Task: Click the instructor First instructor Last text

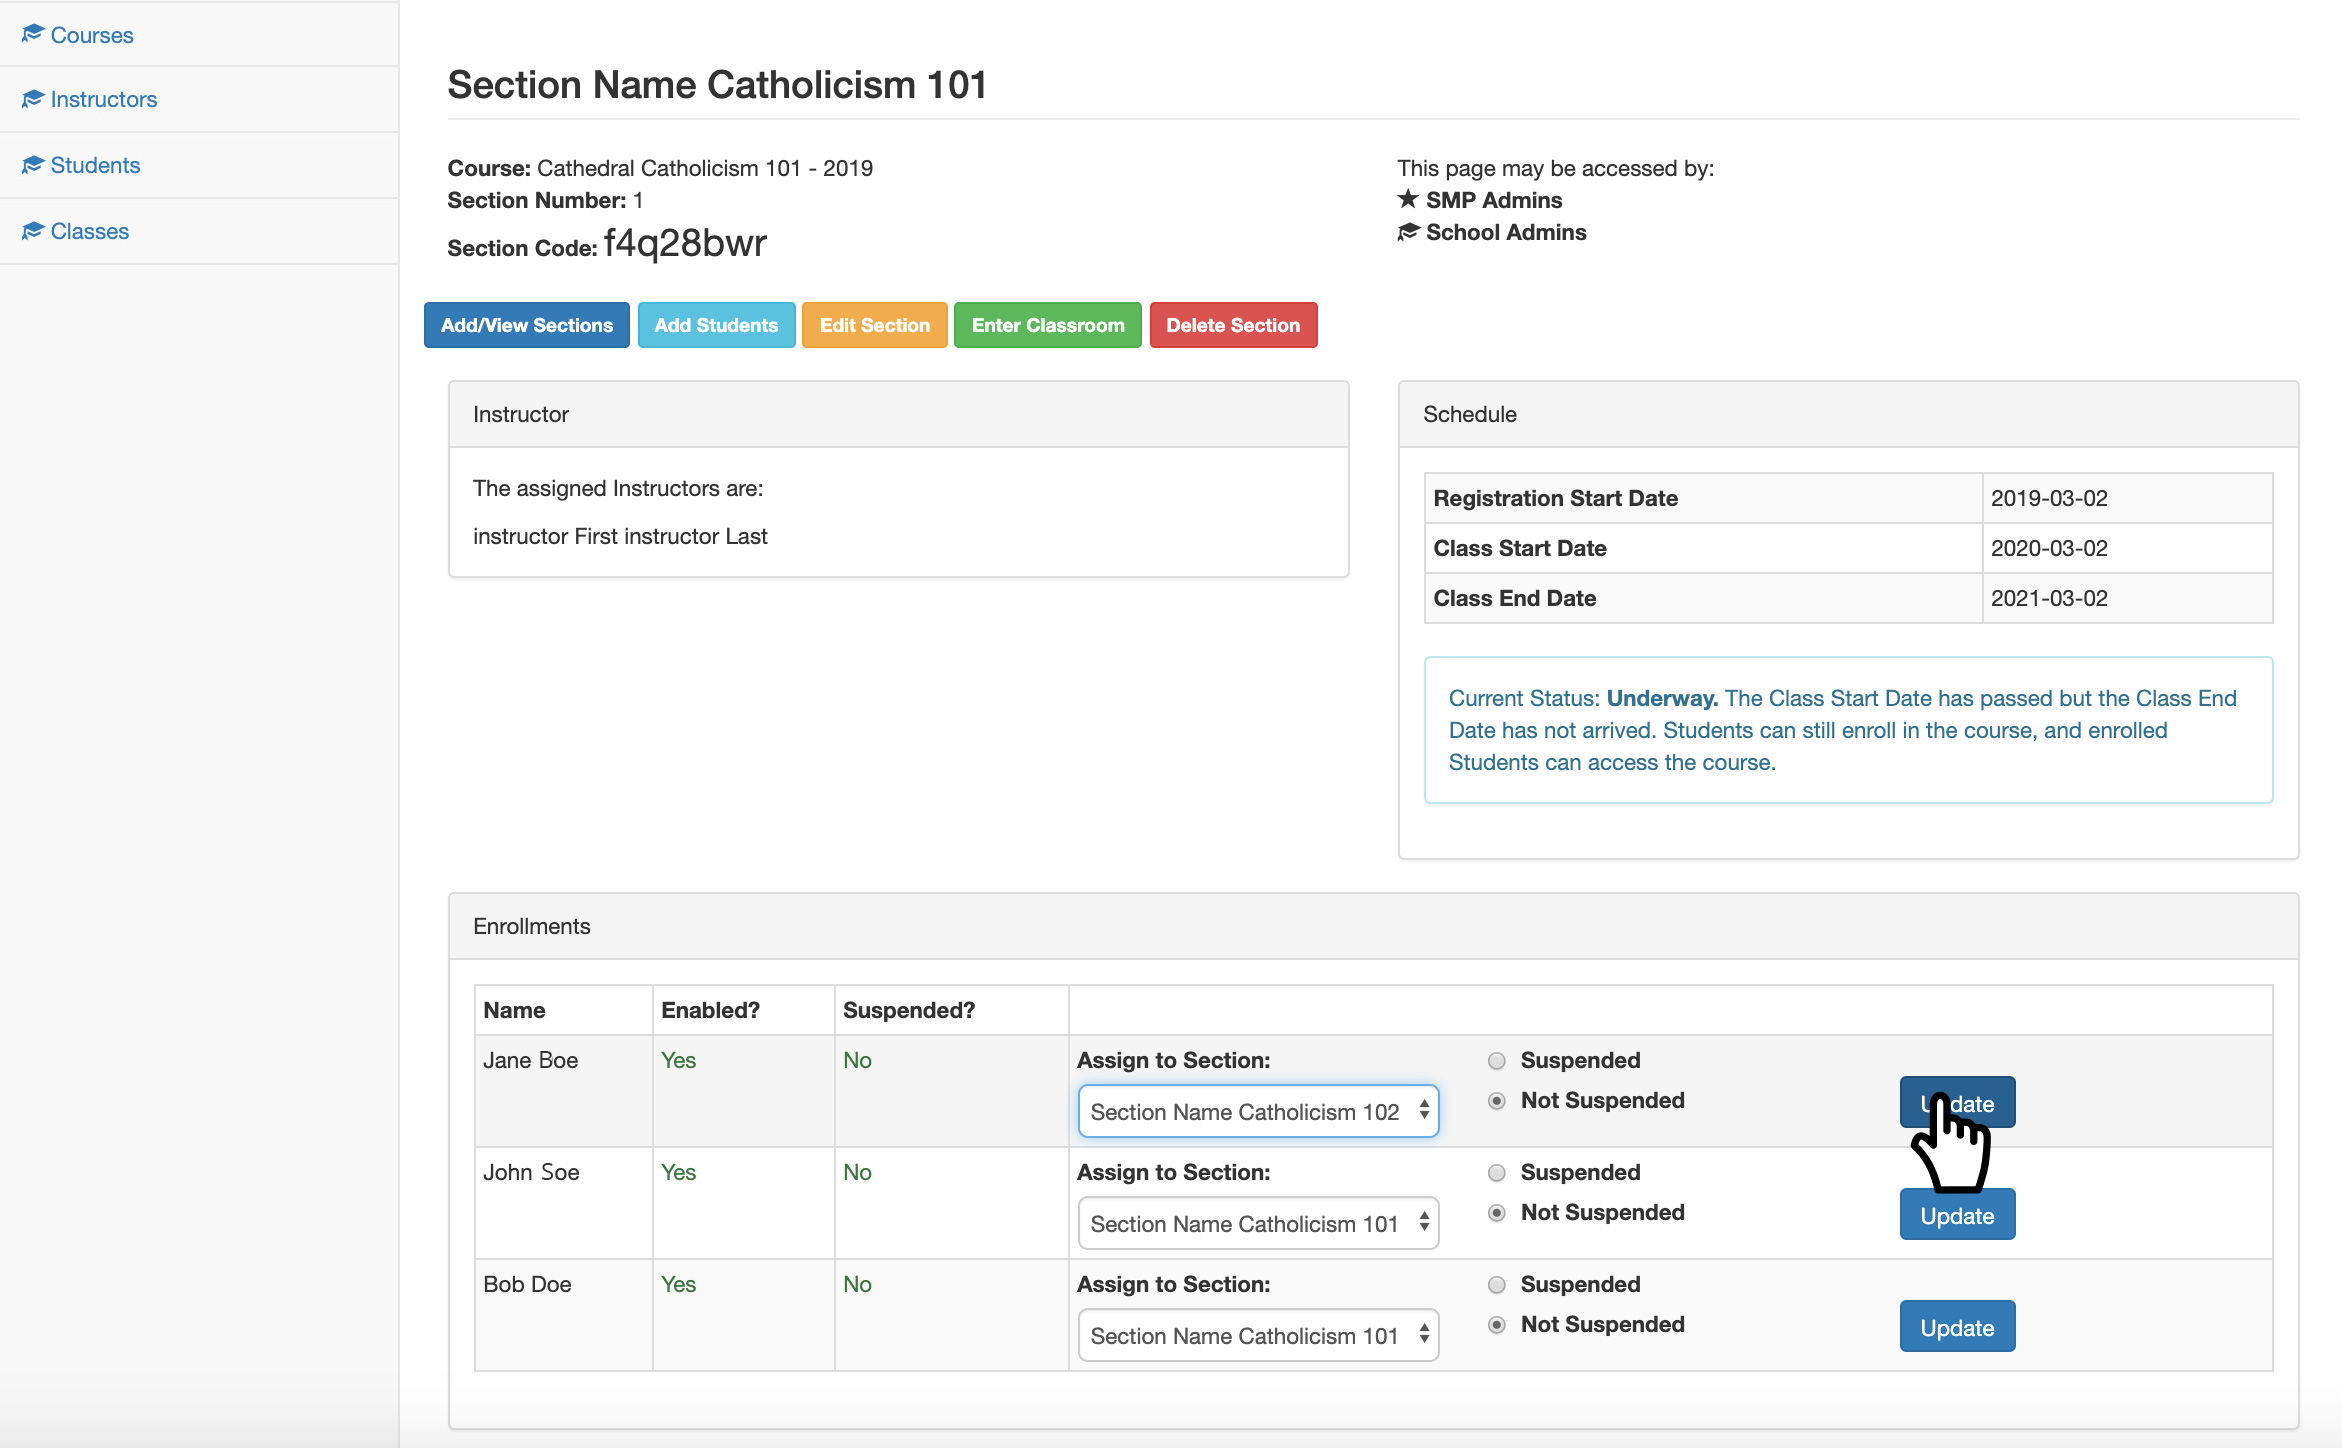Action: tap(620, 536)
